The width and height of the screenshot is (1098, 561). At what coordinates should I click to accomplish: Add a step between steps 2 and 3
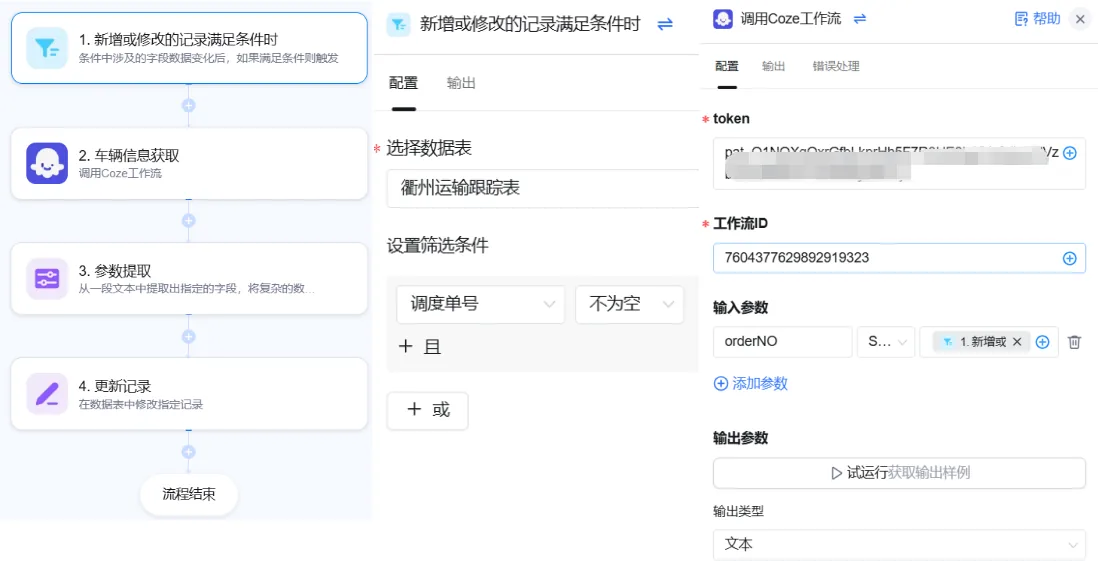188,221
